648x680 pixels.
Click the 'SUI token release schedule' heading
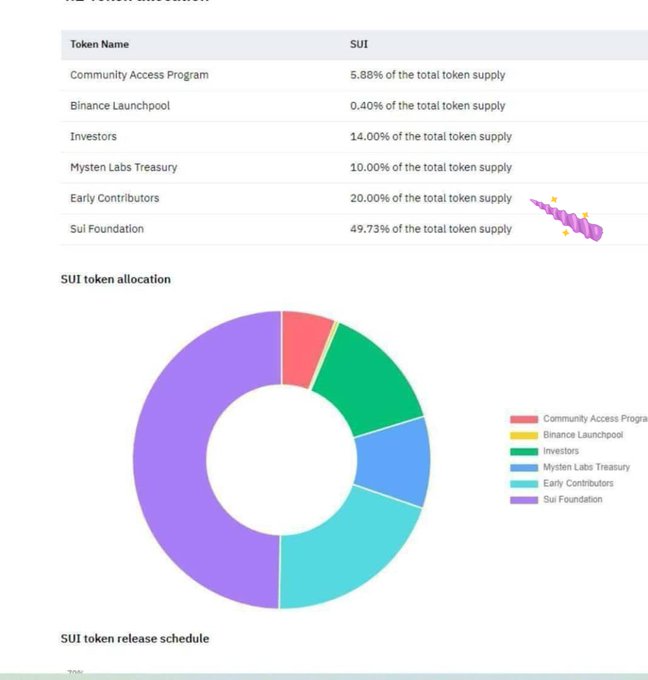pos(135,639)
